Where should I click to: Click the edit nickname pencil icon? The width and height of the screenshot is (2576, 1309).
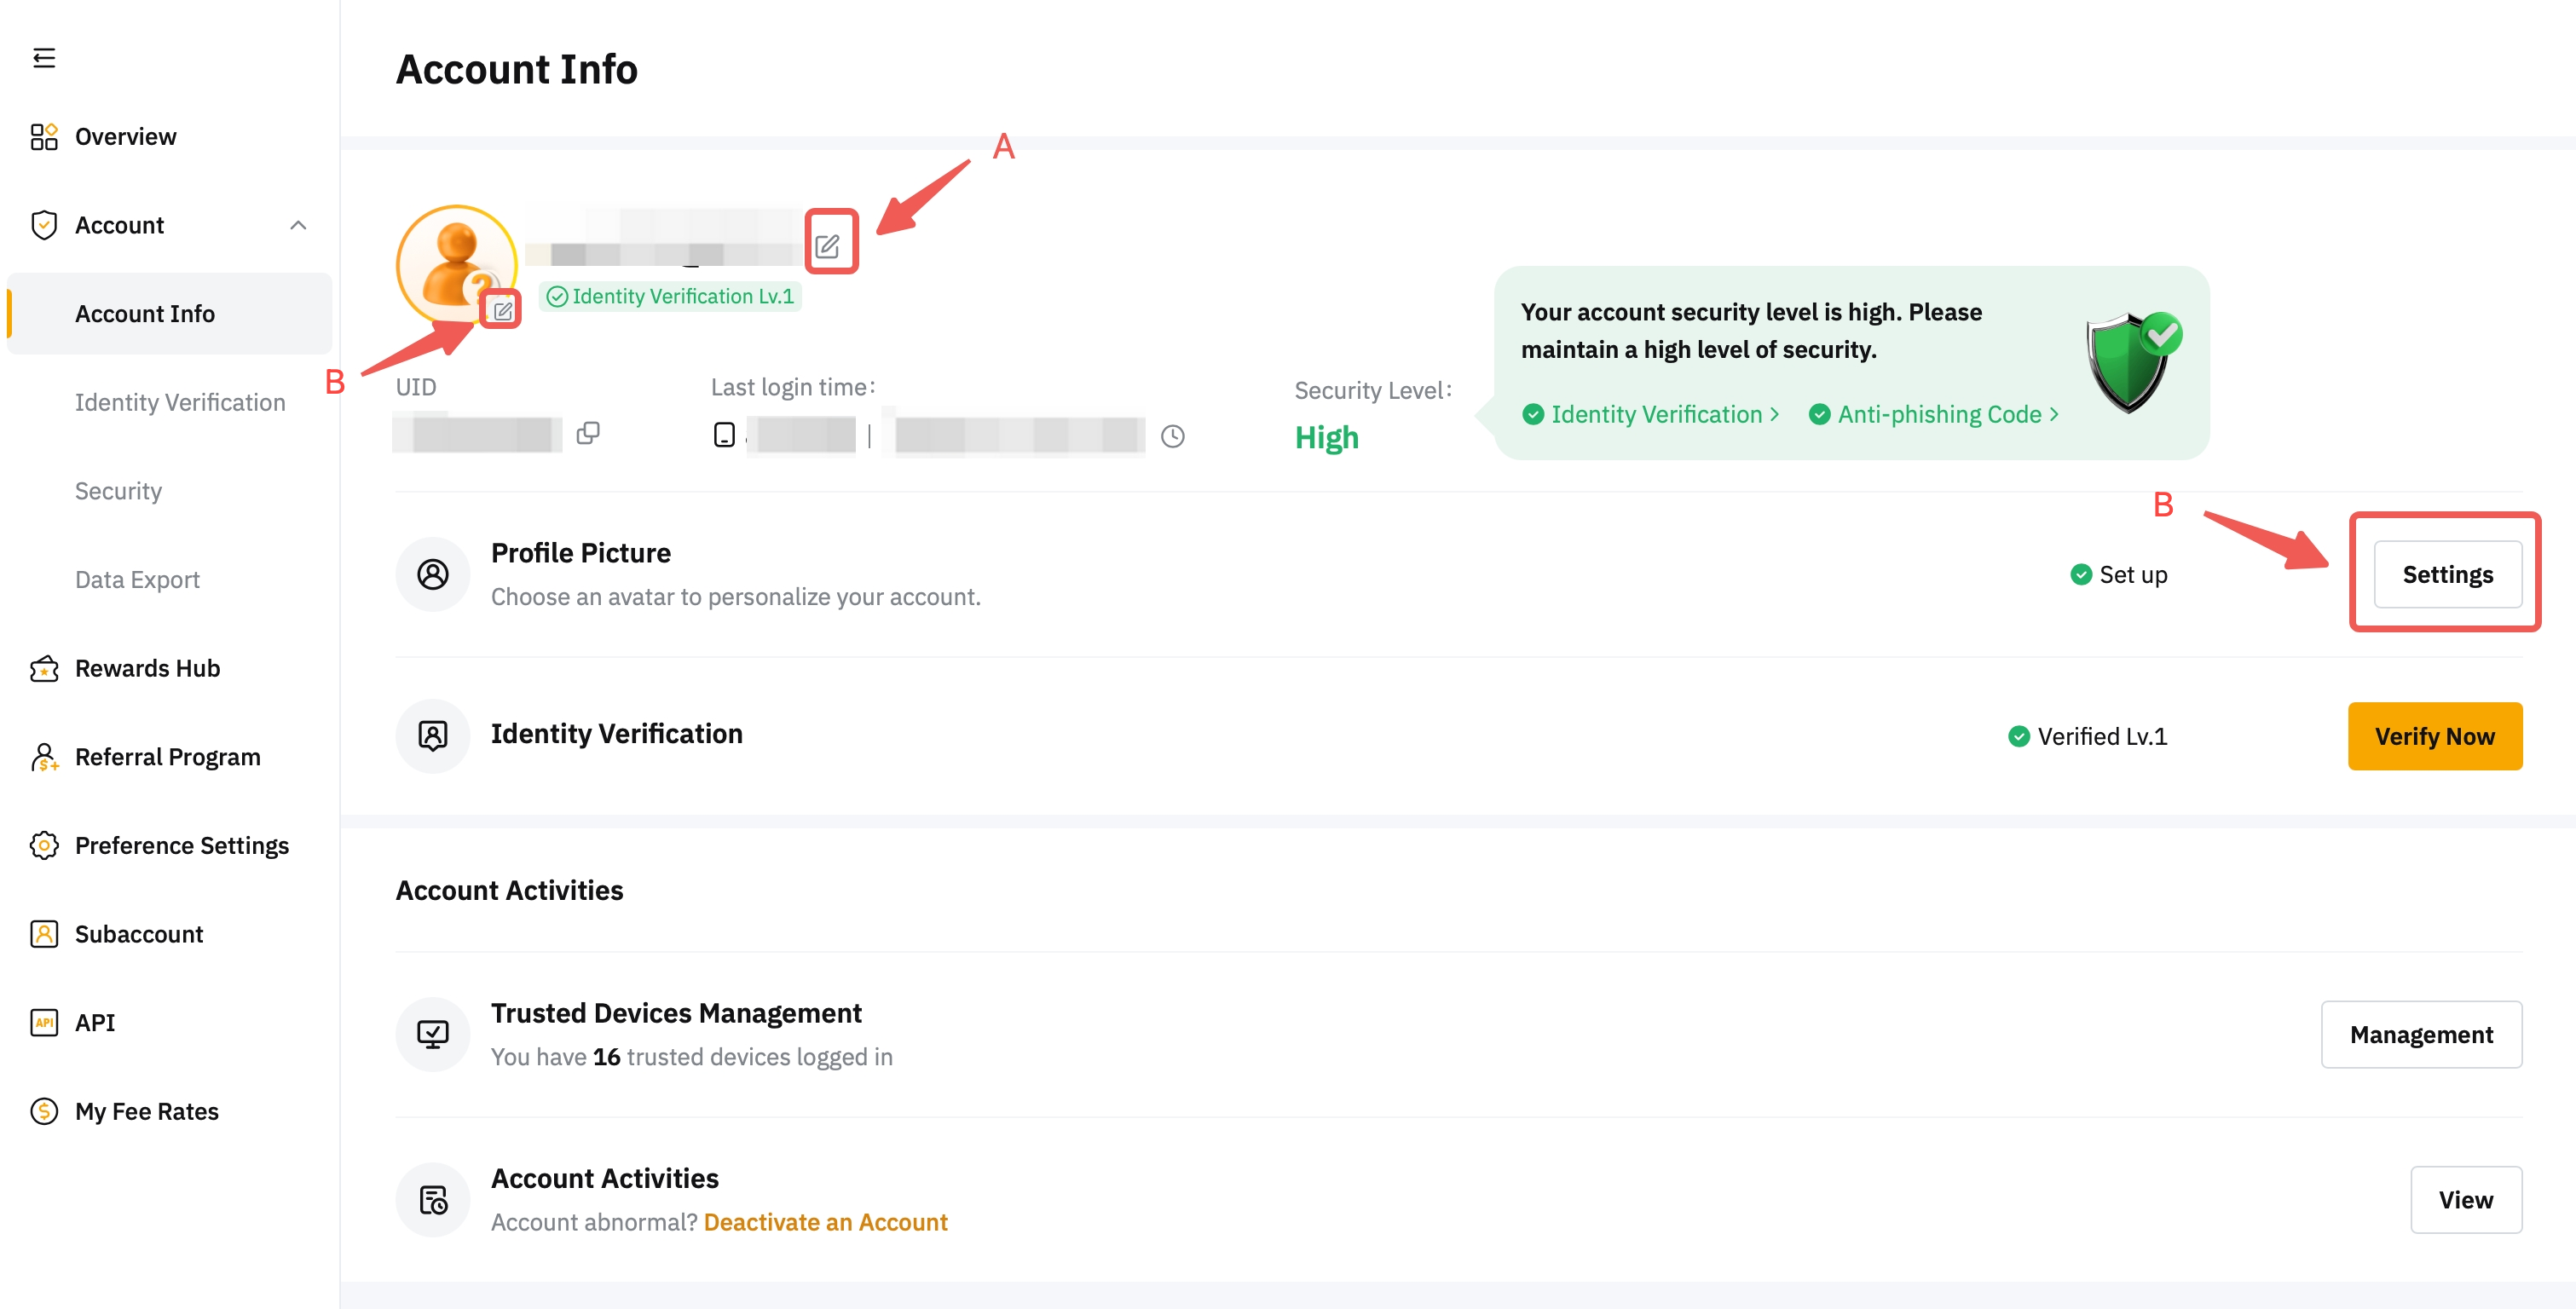click(x=827, y=245)
